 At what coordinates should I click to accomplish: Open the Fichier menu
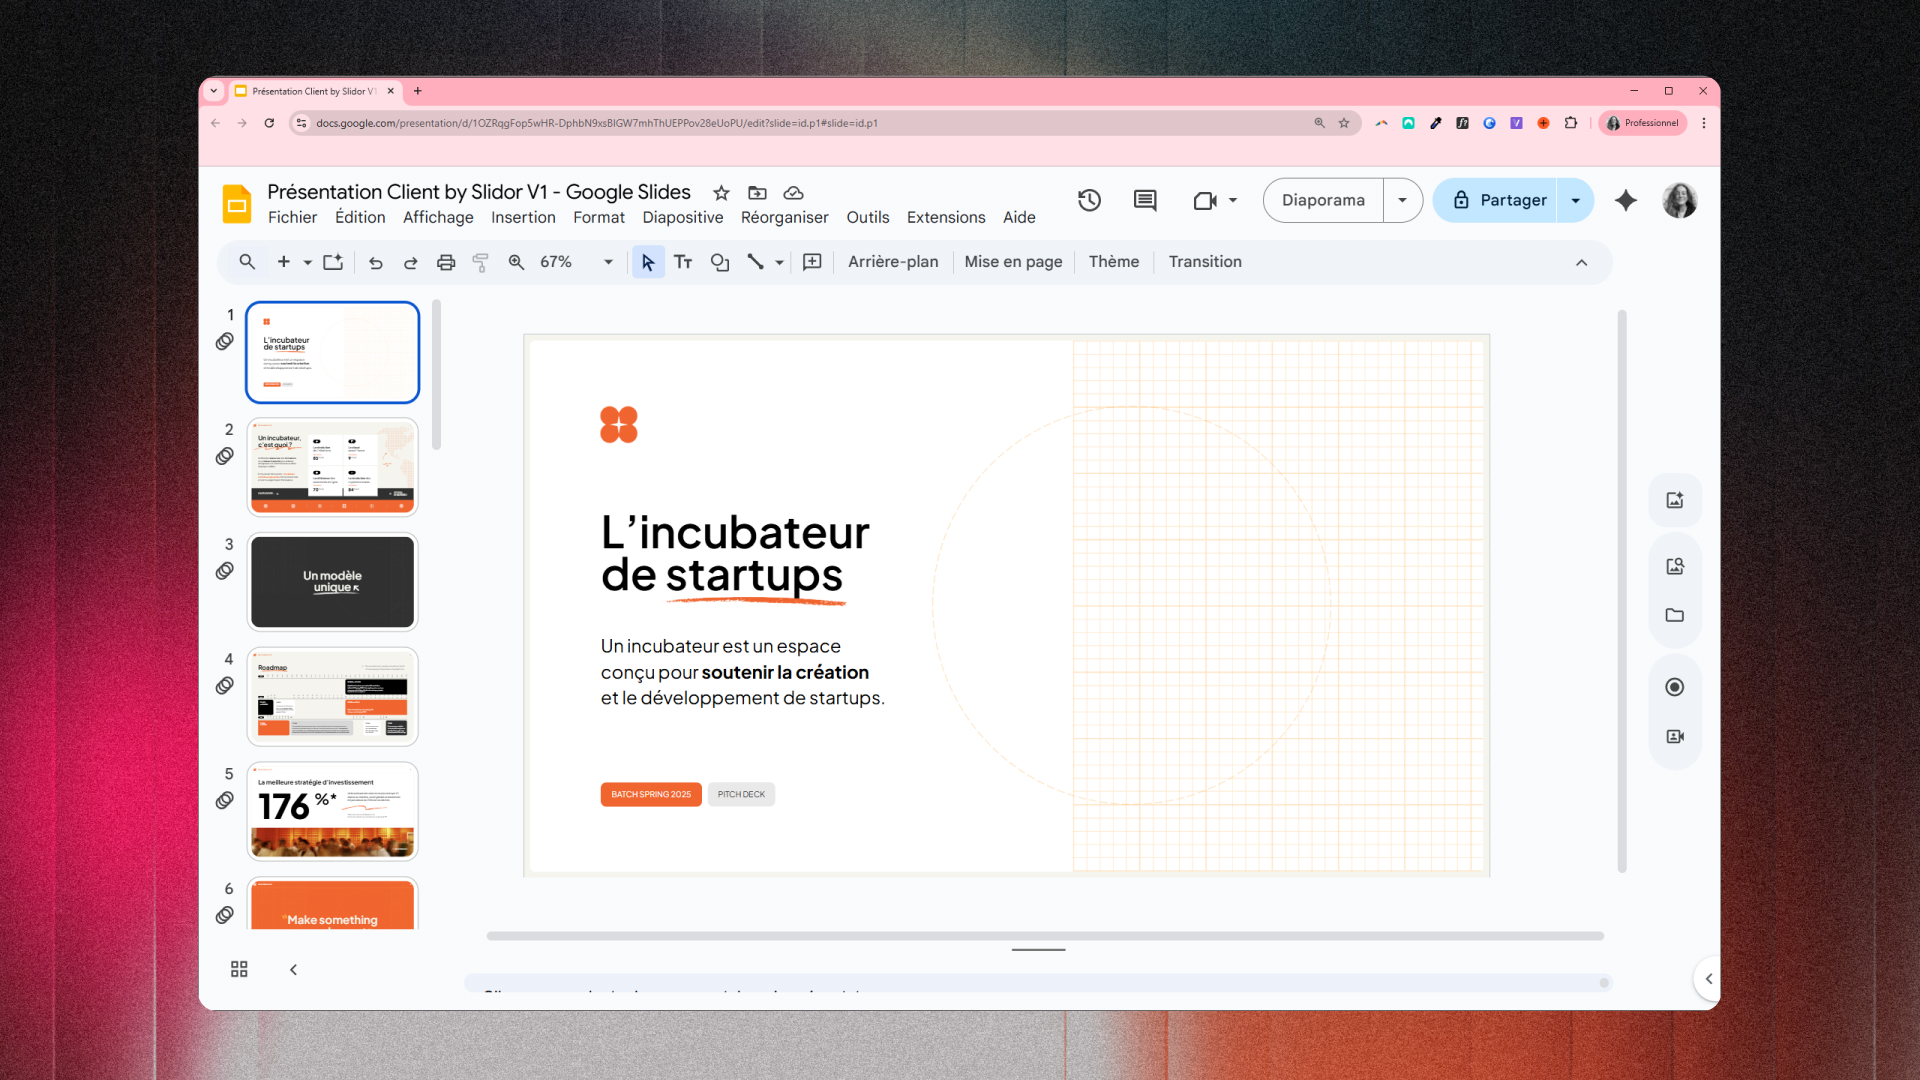pos(292,218)
